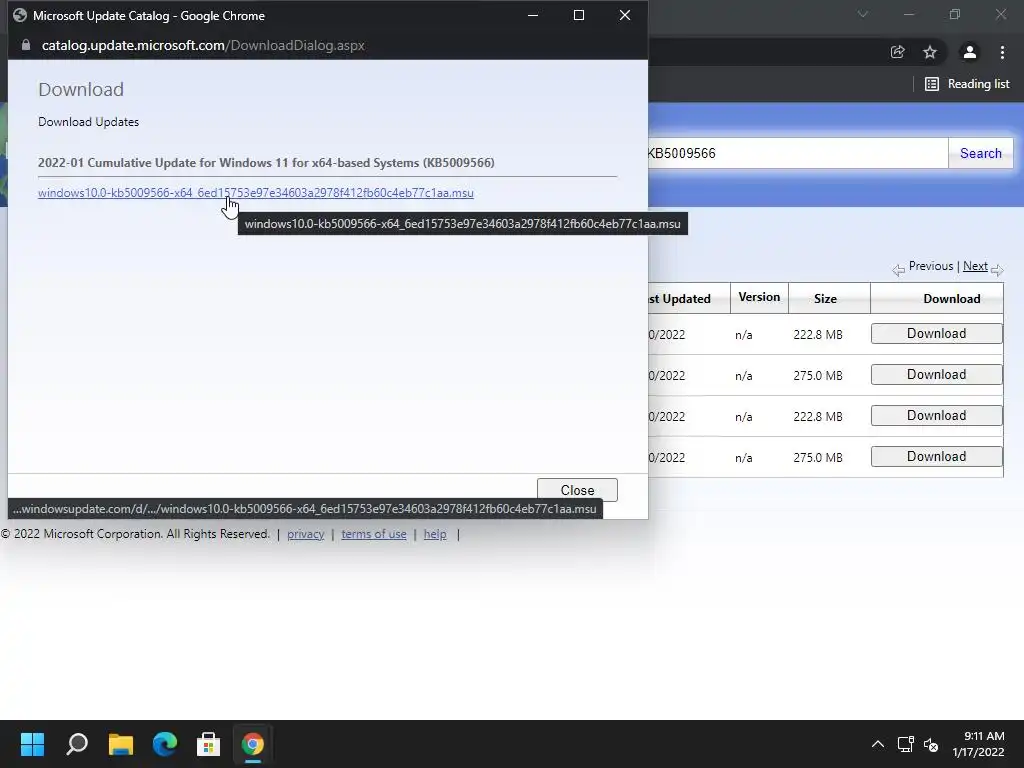Go to Next results page
Viewport: 1024px width, 768px height.
point(975,266)
